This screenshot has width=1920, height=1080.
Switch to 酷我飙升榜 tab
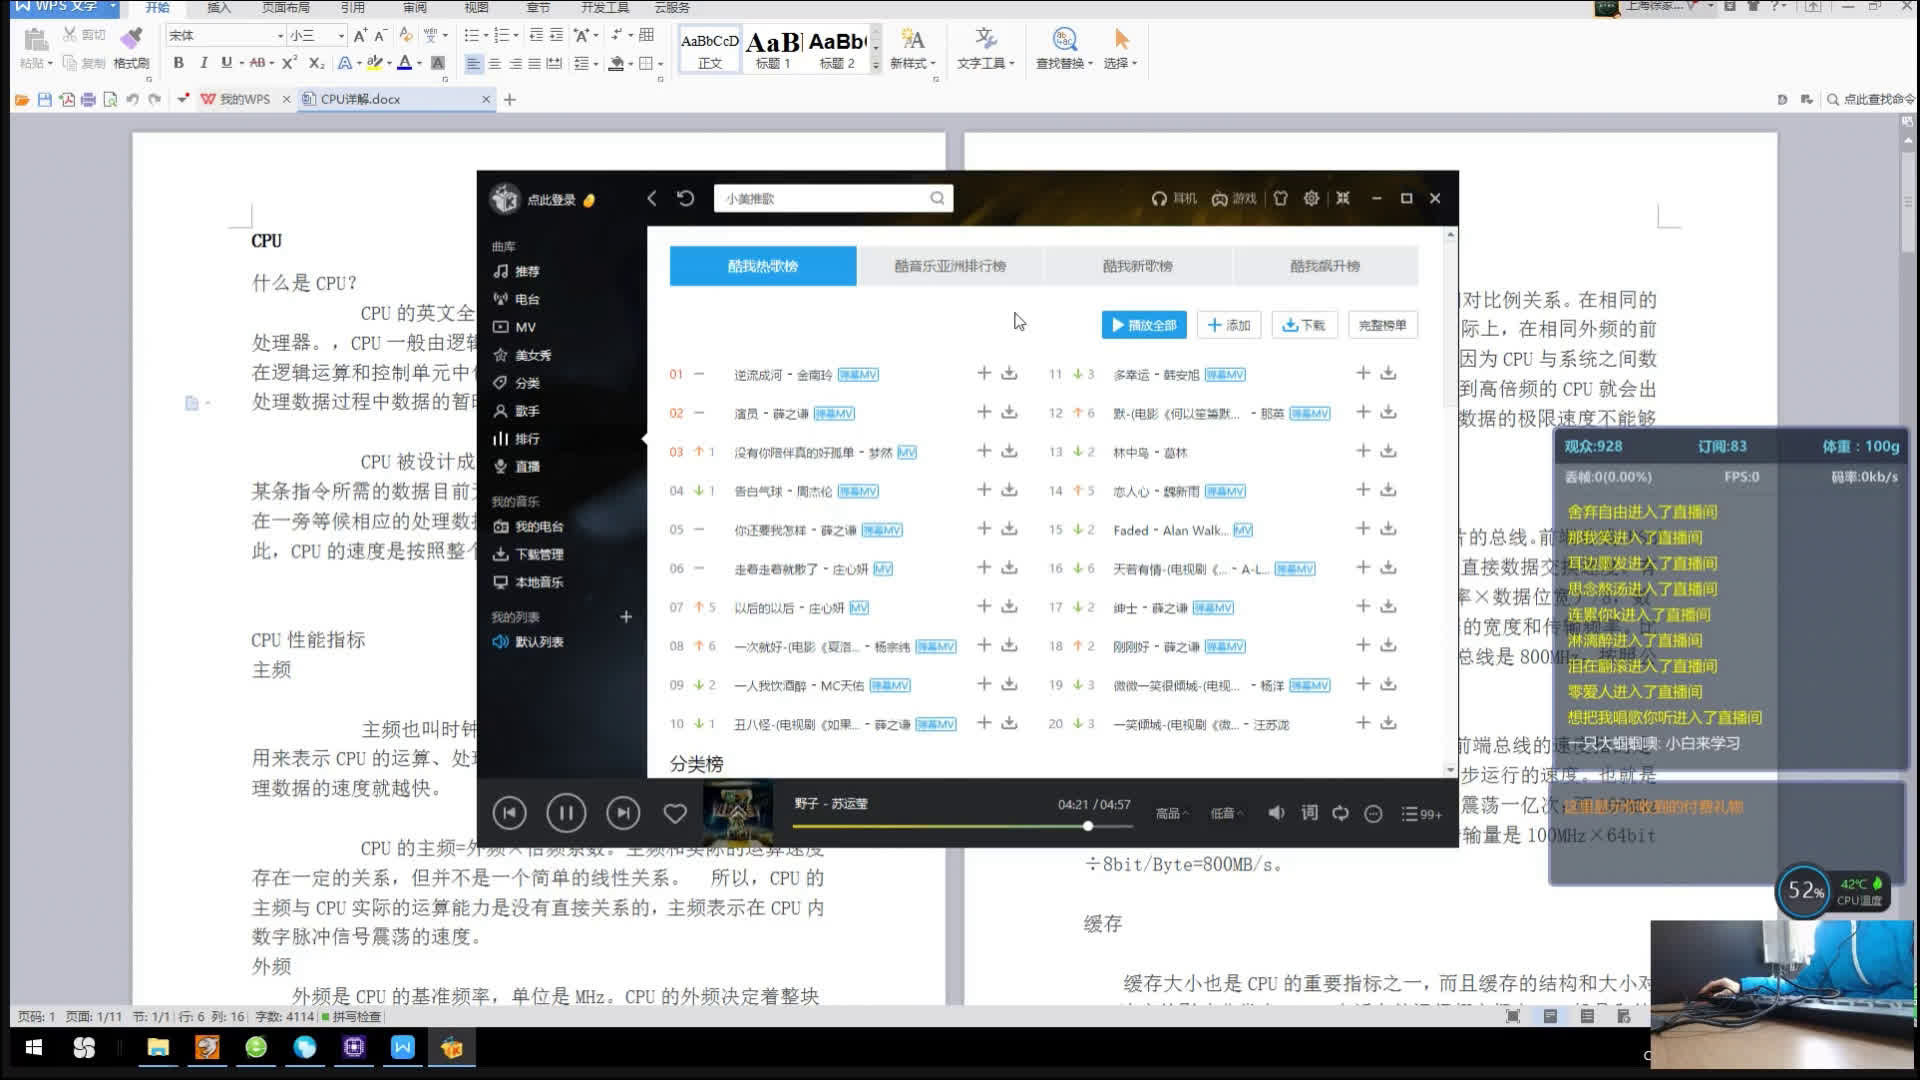point(1325,266)
